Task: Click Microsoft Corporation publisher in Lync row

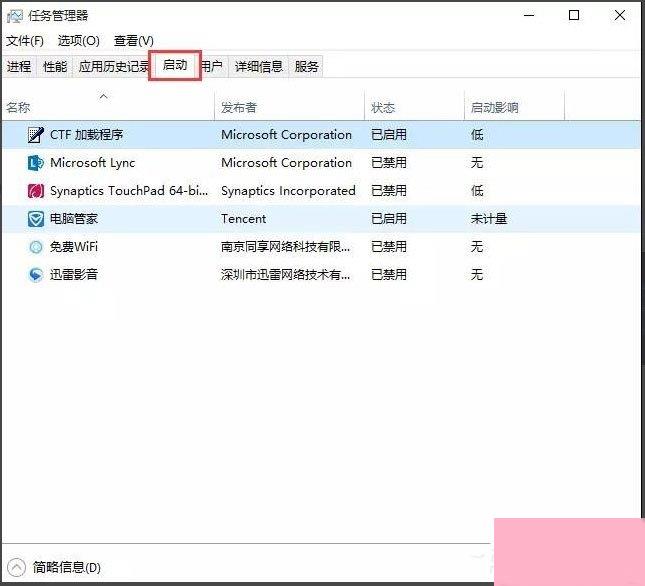Action: [286, 163]
